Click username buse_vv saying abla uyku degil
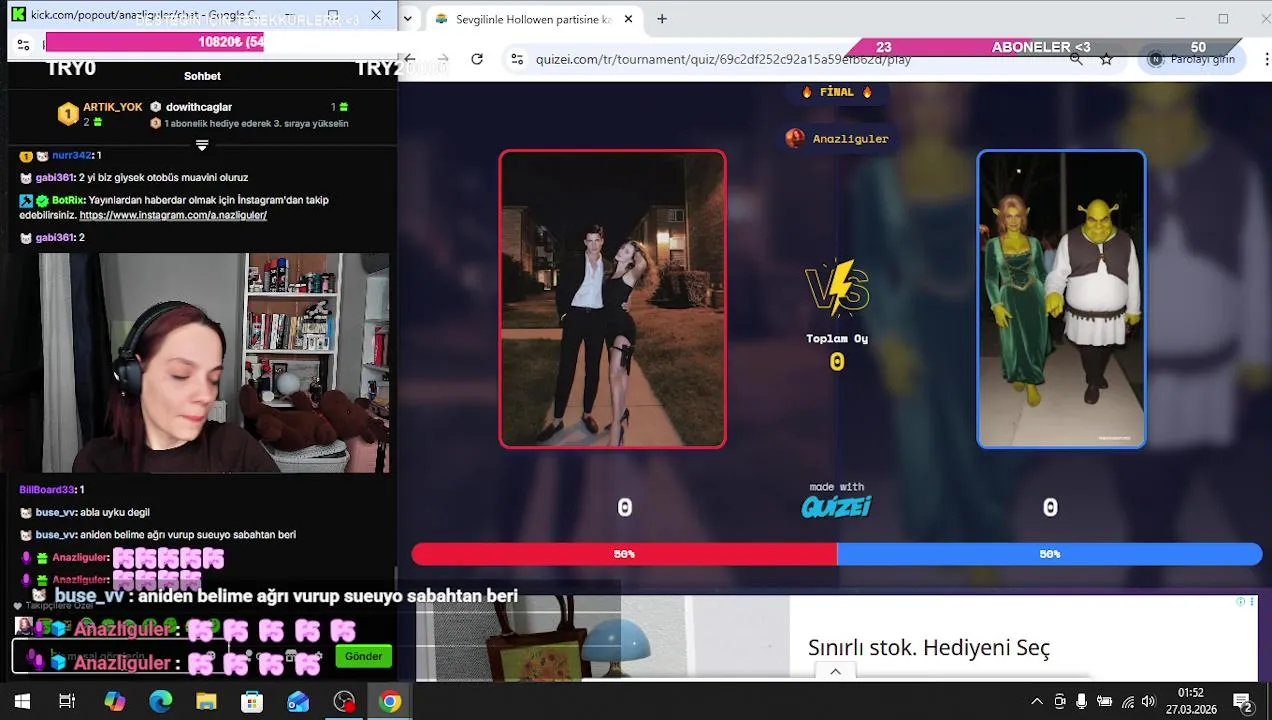This screenshot has width=1272, height=720. (55, 512)
